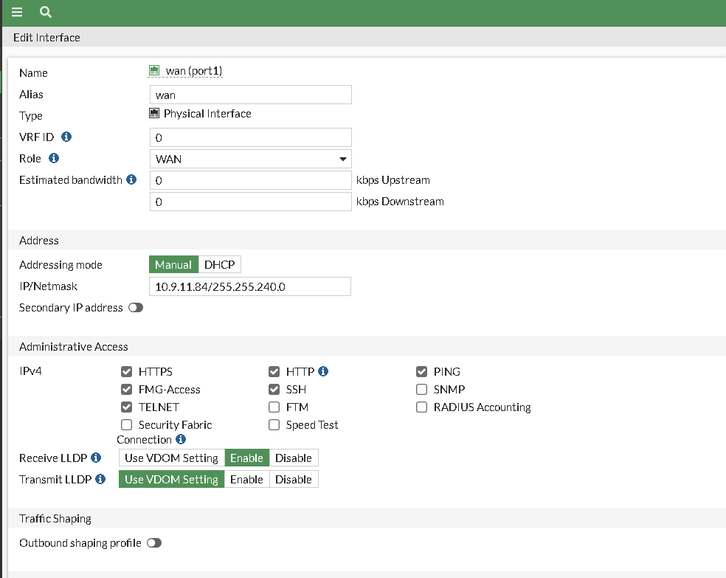The image size is (726, 578).
Task: Click the IP/Netmask input field
Action: pos(250,287)
